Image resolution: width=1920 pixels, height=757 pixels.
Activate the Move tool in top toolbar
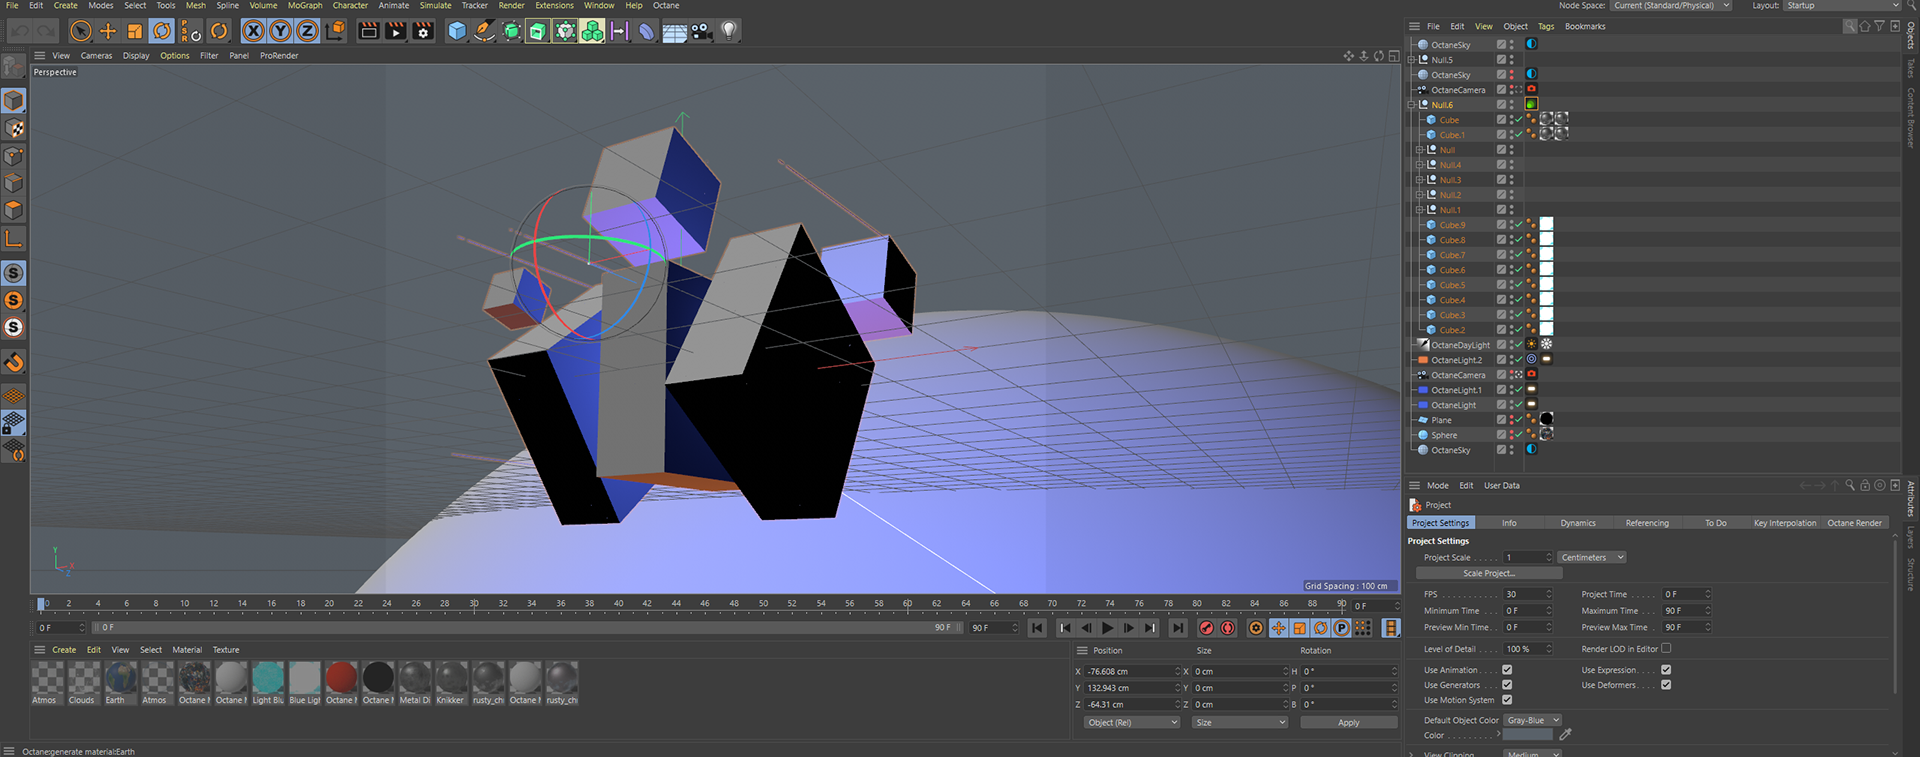point(108,31)
